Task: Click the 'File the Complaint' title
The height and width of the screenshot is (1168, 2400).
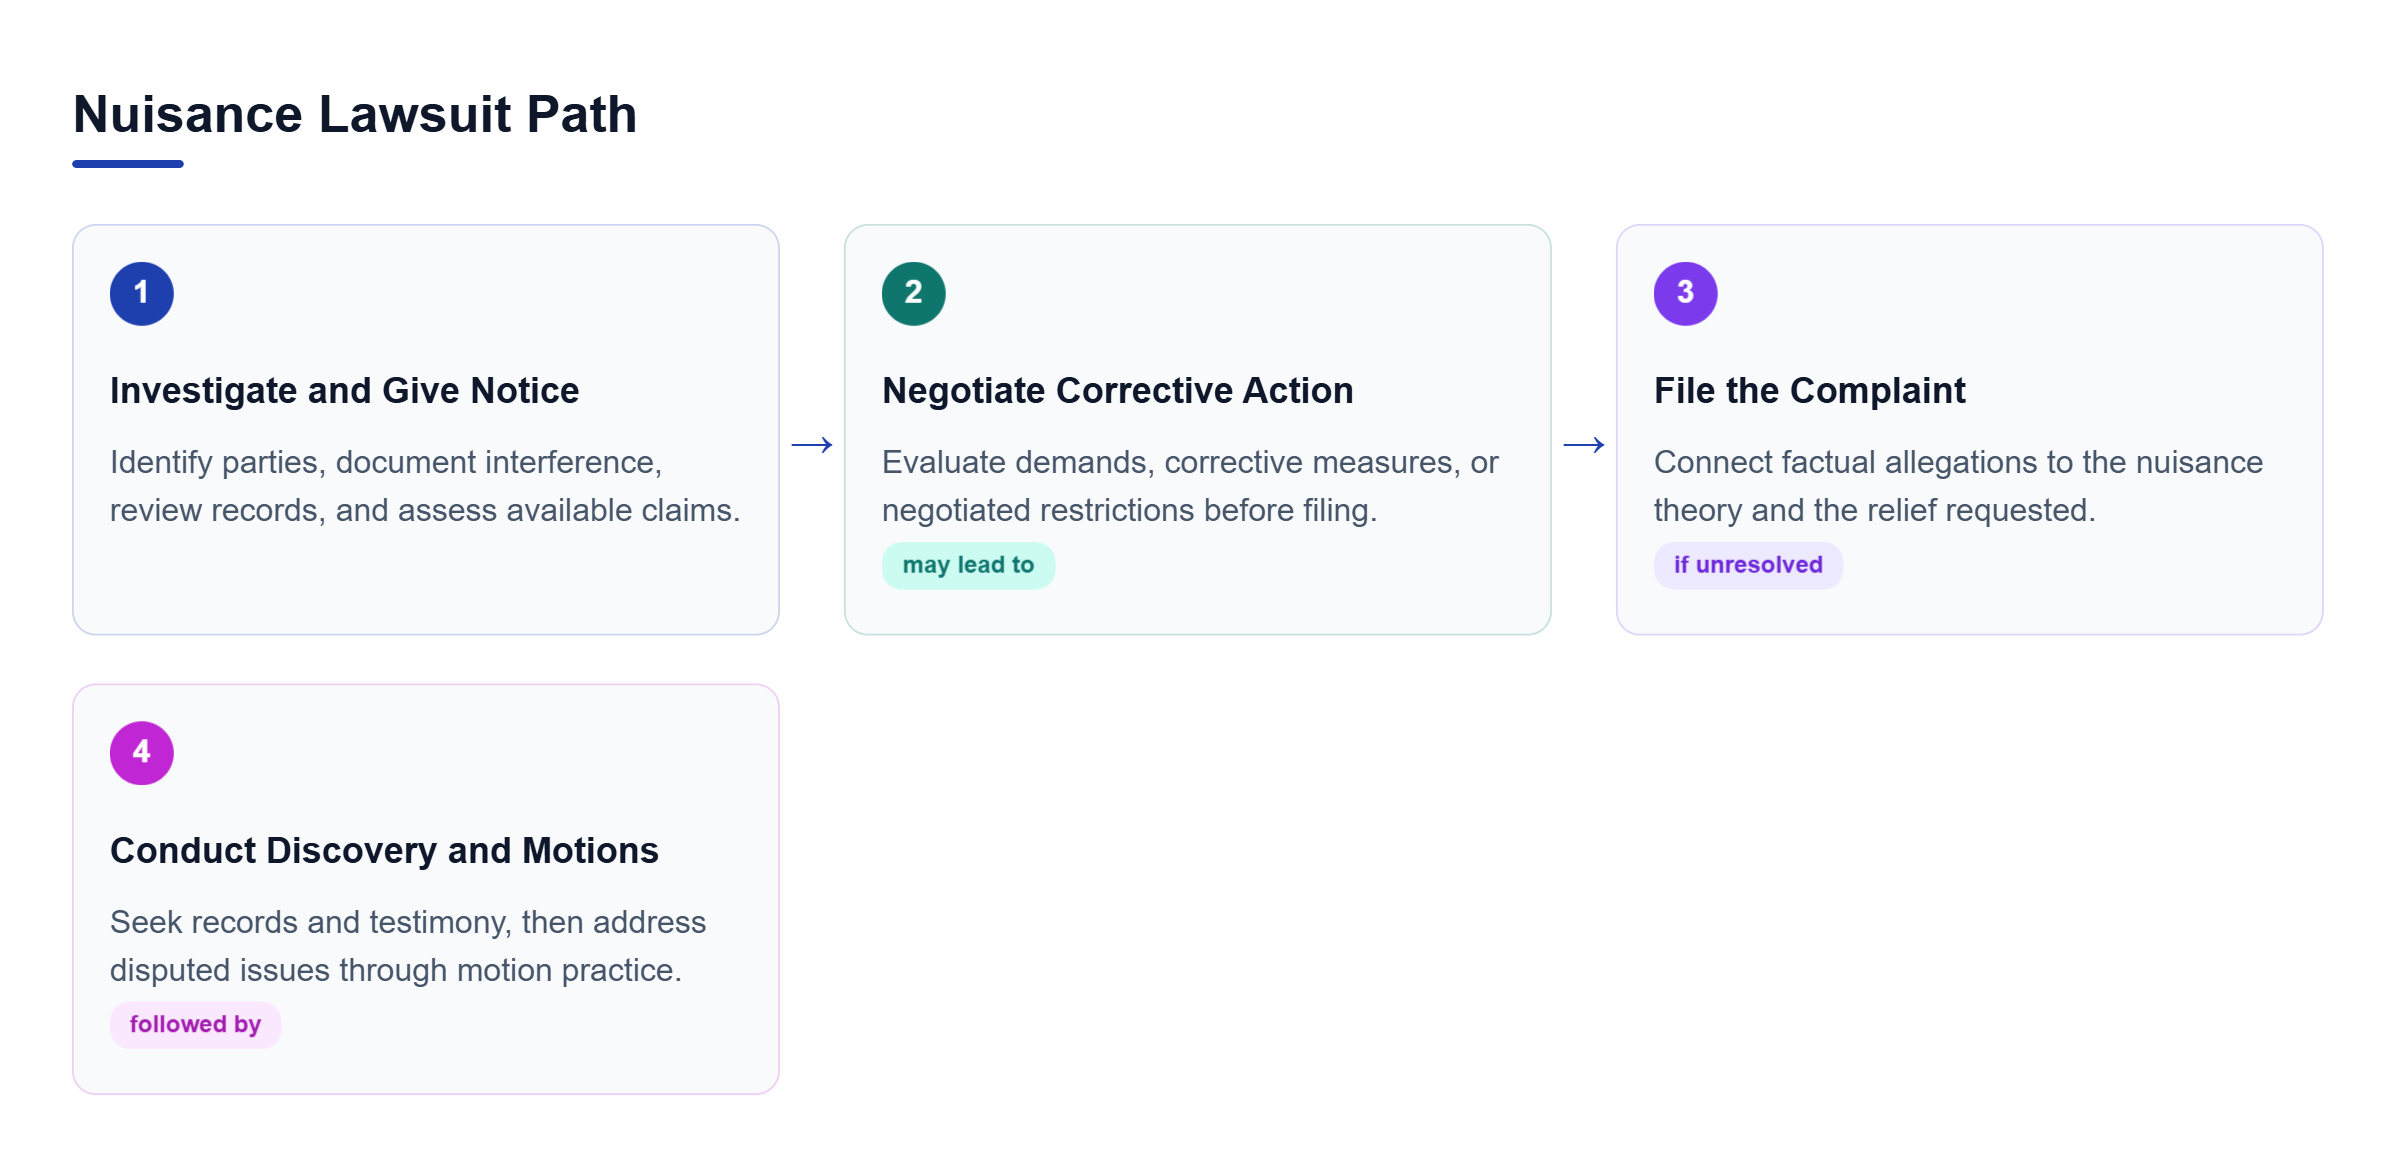Action: (x=1810, y=391)
